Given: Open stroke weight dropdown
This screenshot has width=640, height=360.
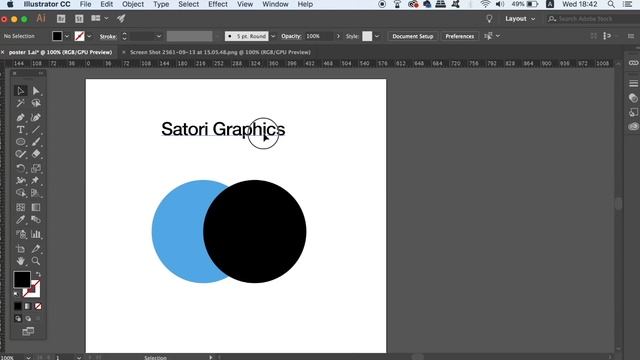Looking at the screenshot, I should [x=159, y=36].
